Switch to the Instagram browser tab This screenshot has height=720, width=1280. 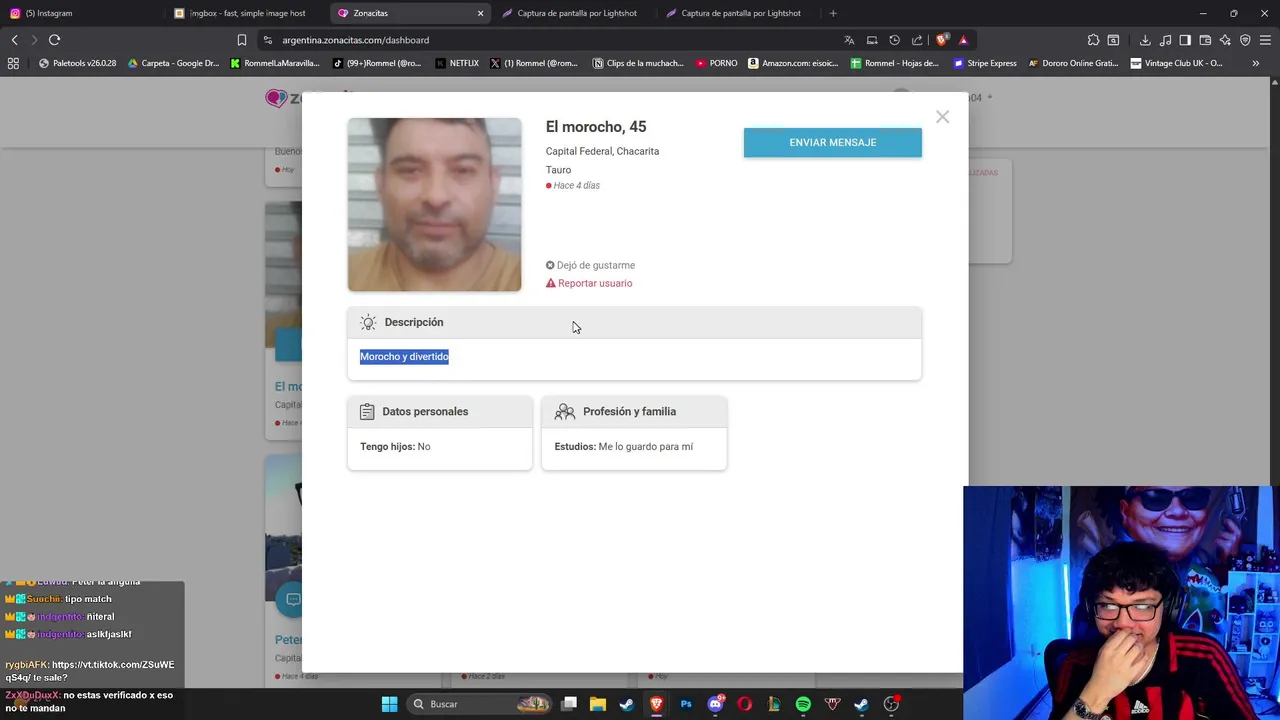pos(80,13)
